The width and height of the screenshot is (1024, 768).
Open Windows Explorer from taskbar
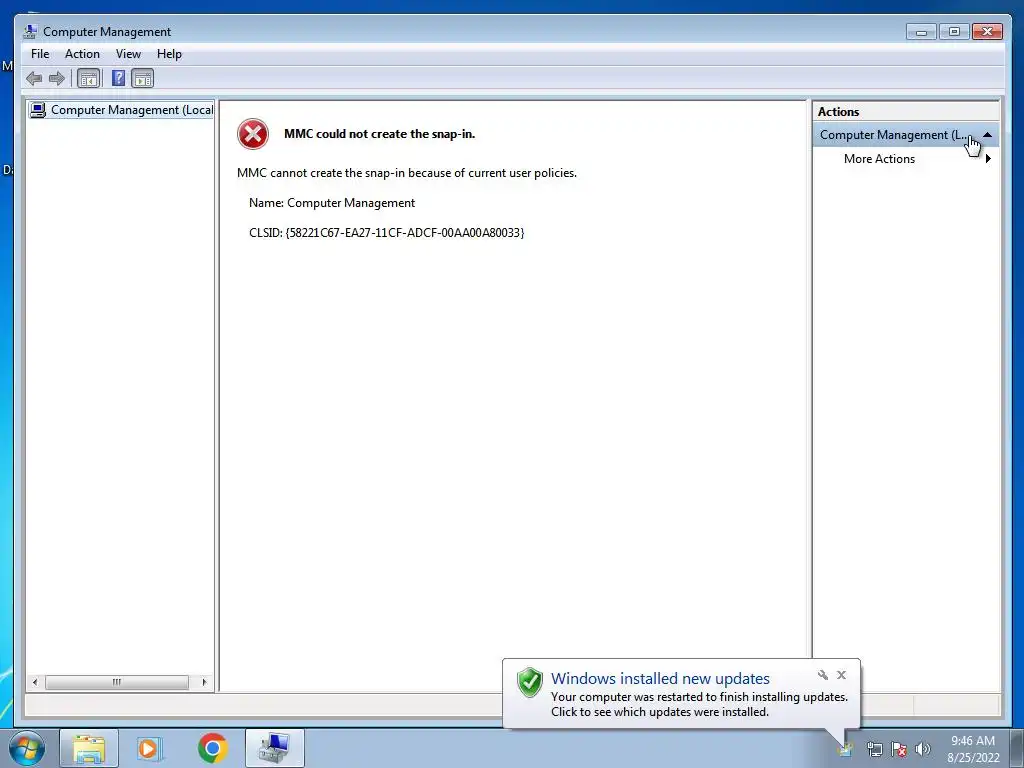89,748
